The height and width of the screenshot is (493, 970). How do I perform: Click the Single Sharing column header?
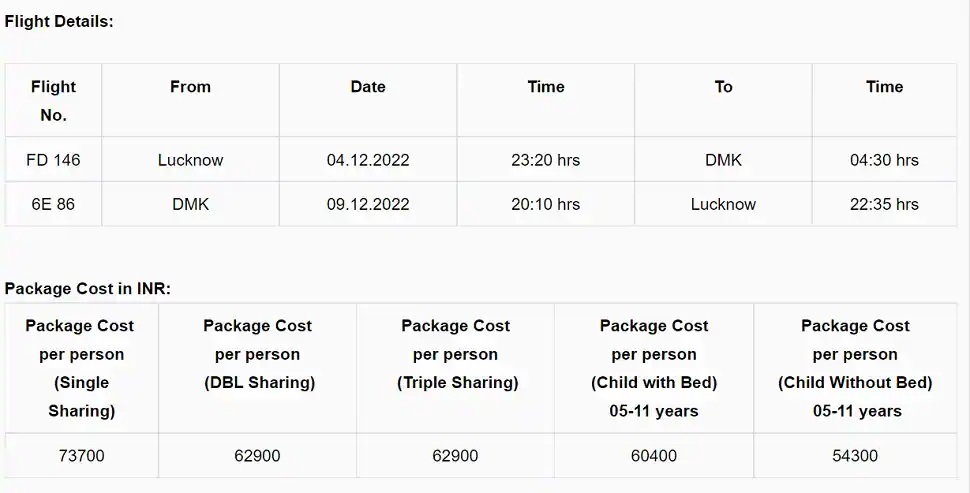click(81, 368)
